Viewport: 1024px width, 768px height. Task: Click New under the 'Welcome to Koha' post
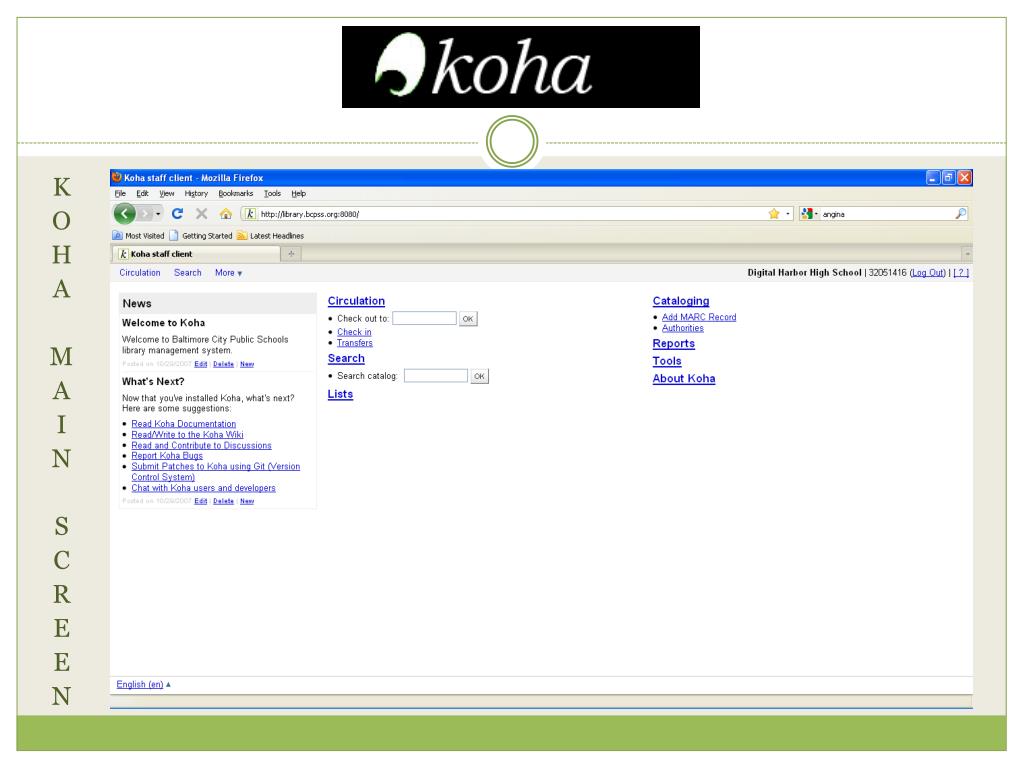[x=247, y=364]
